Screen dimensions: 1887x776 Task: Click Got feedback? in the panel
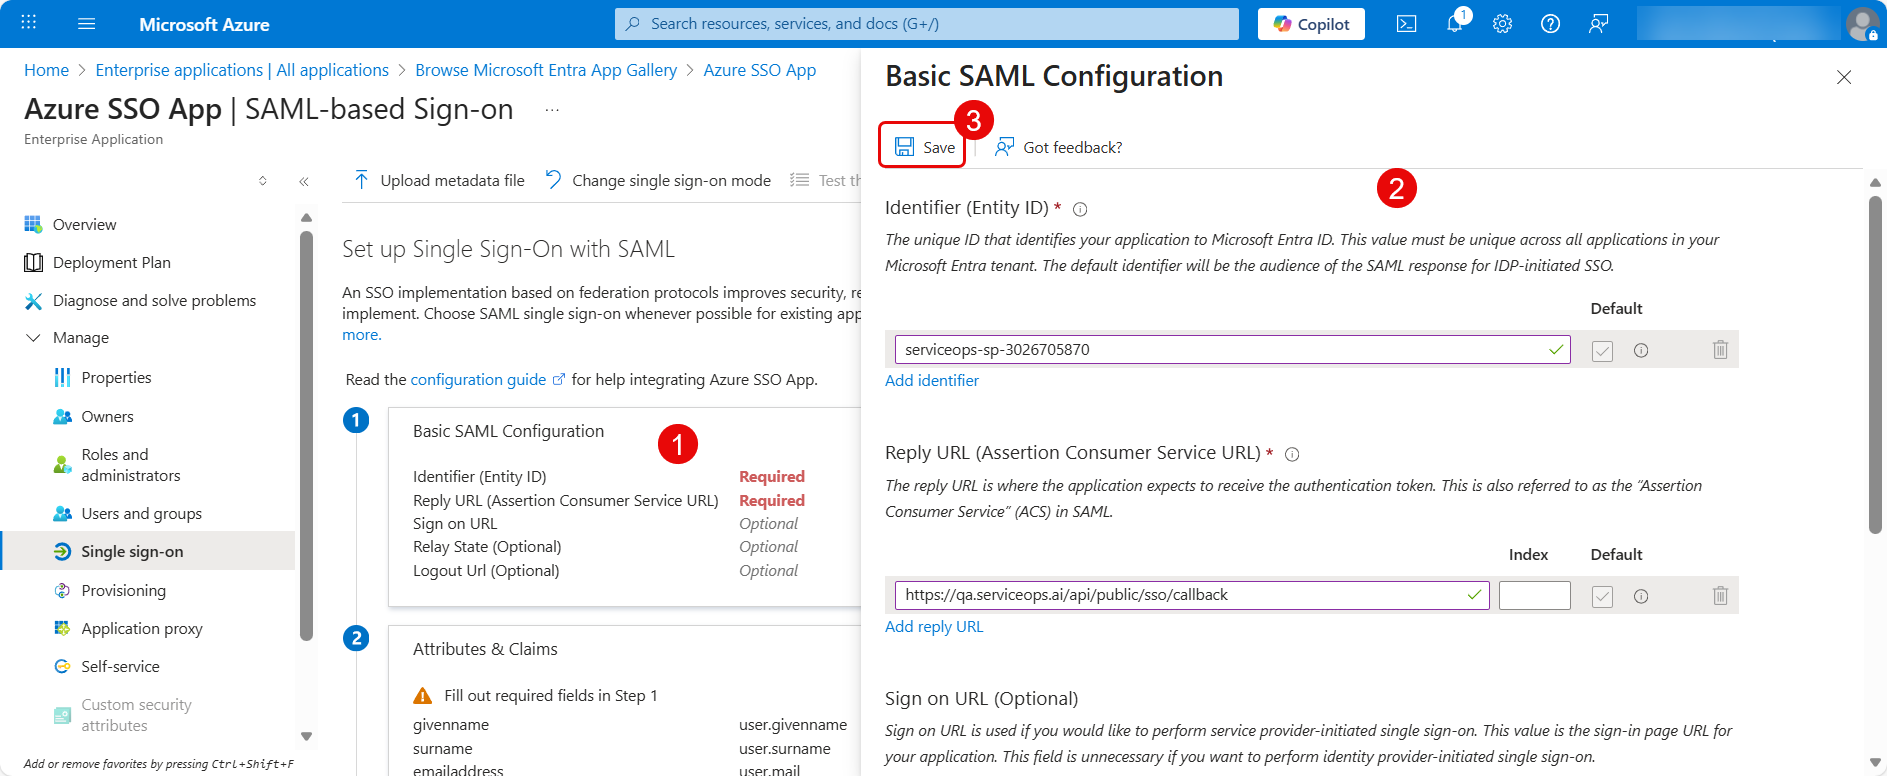[1058, 147]
